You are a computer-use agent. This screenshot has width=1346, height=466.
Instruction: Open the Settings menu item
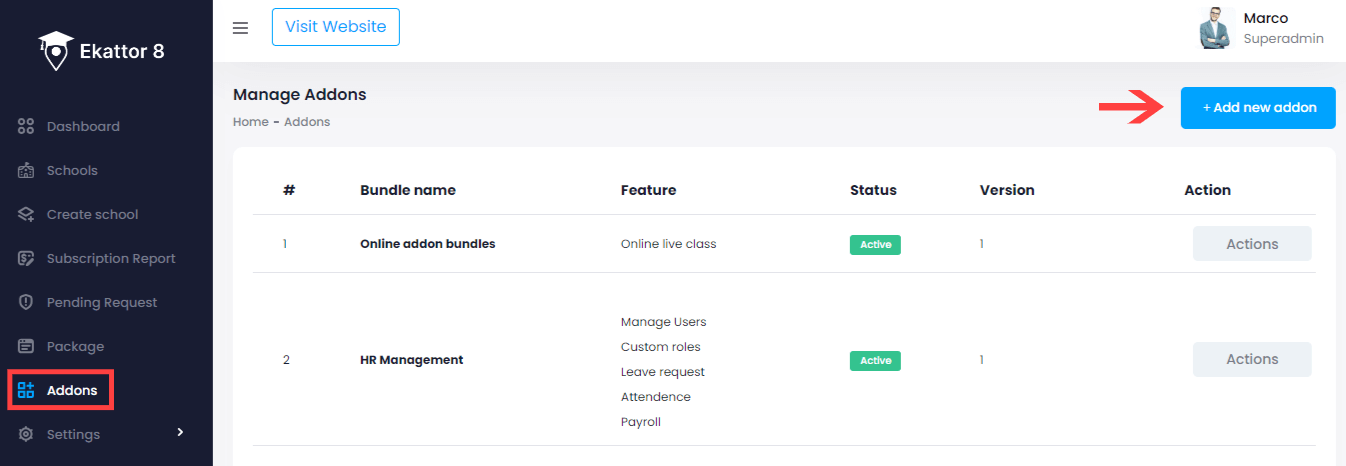coord(73,435)
